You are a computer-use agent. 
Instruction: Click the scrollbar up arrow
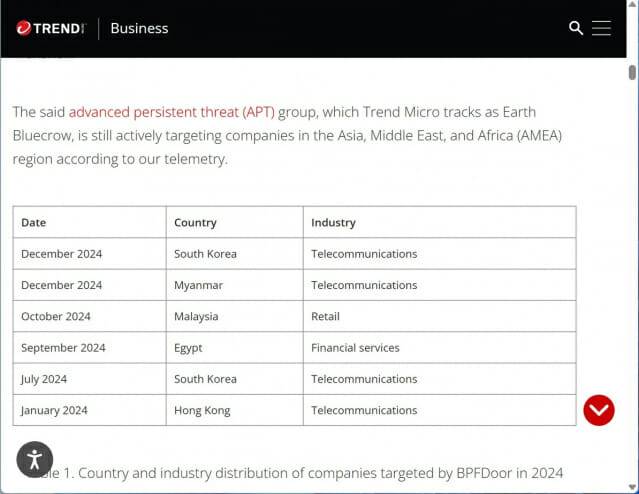coord(632,3)
